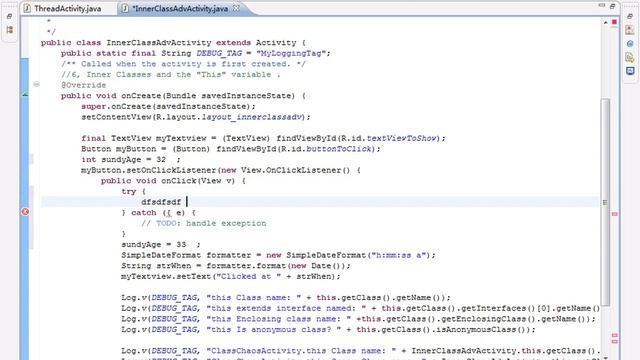Jump to the lowest overview ruler error marker
Image resolution: width=640 pixels, height=360 pixels.
[614, 341]
